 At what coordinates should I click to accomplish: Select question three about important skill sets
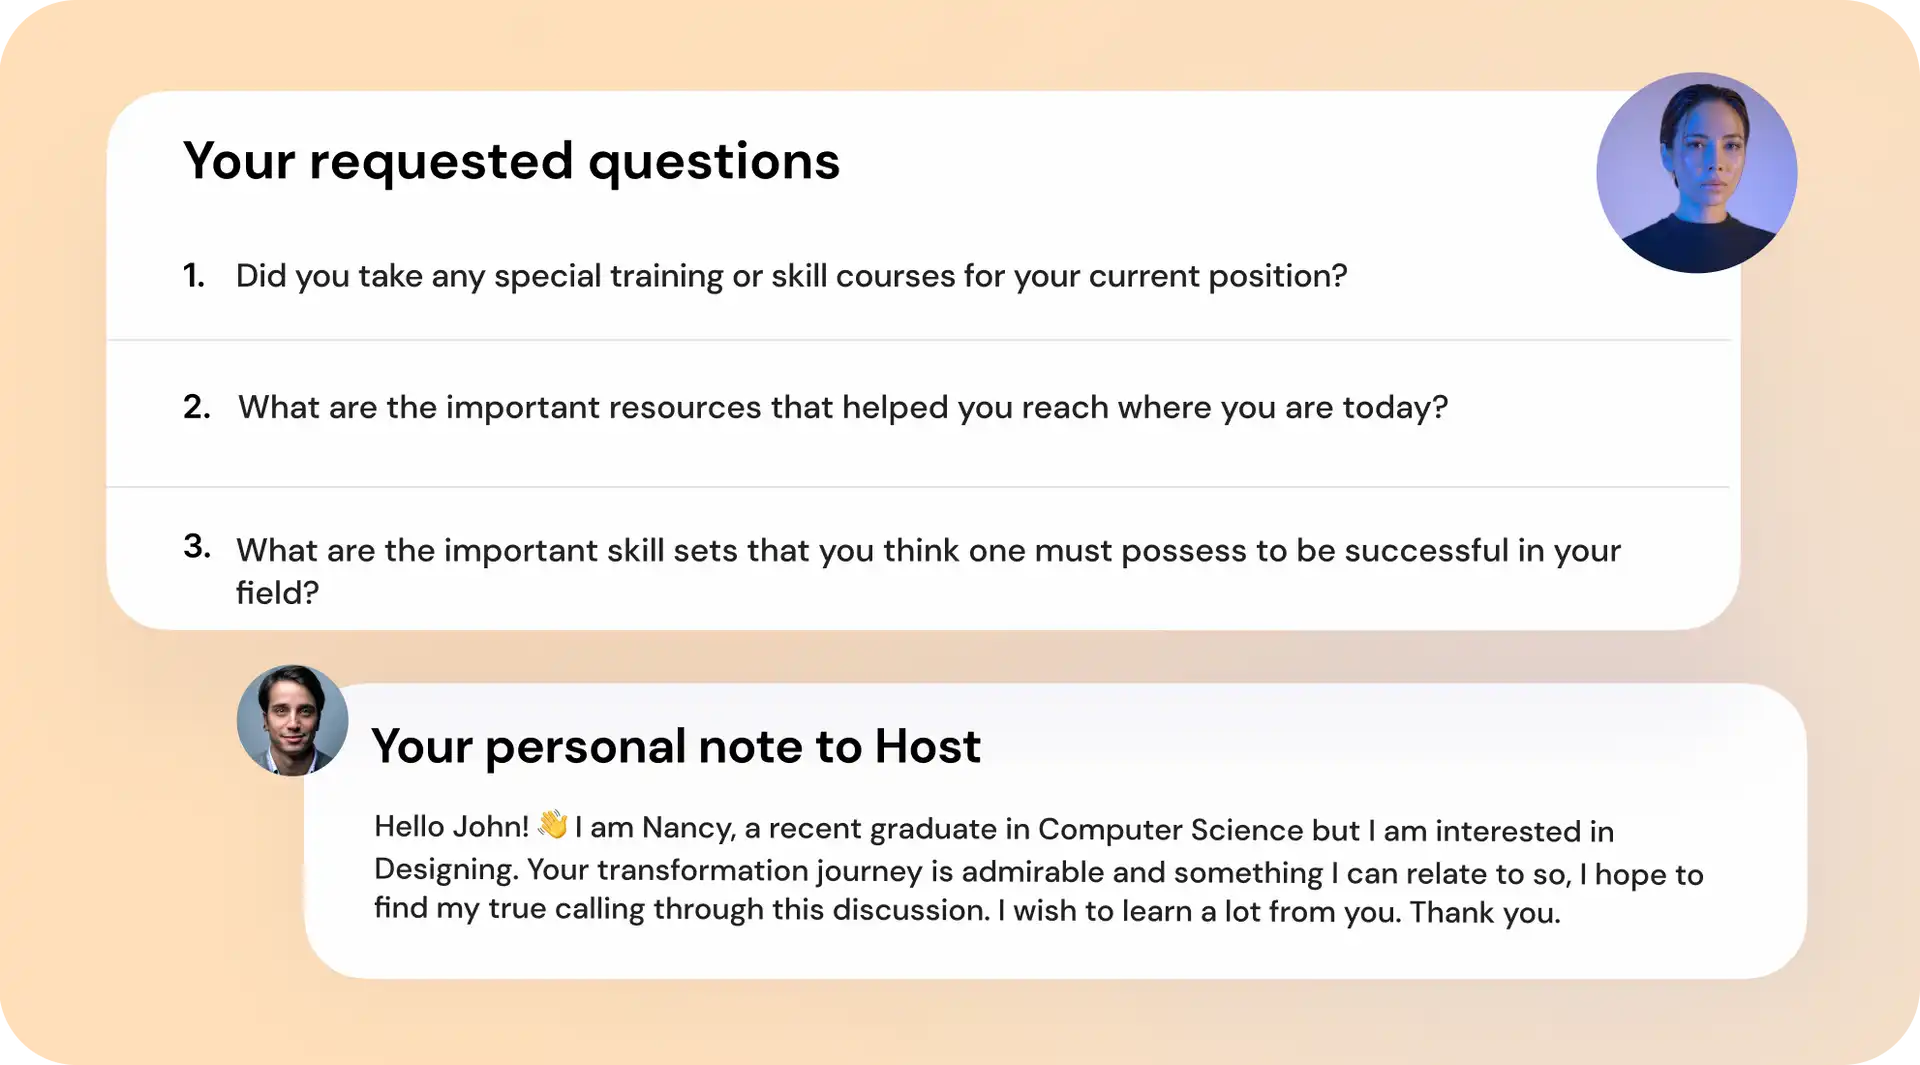click(928, 571)
